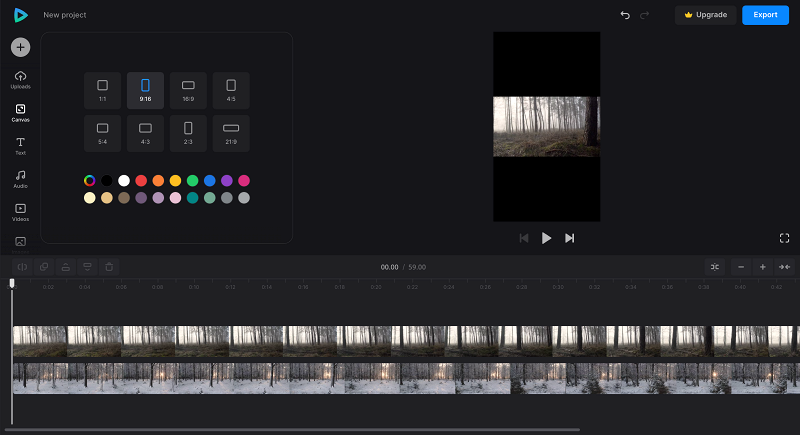Move selected clip one layer up
This screenshot has height=435, width=800.
(x=66, y=267)
